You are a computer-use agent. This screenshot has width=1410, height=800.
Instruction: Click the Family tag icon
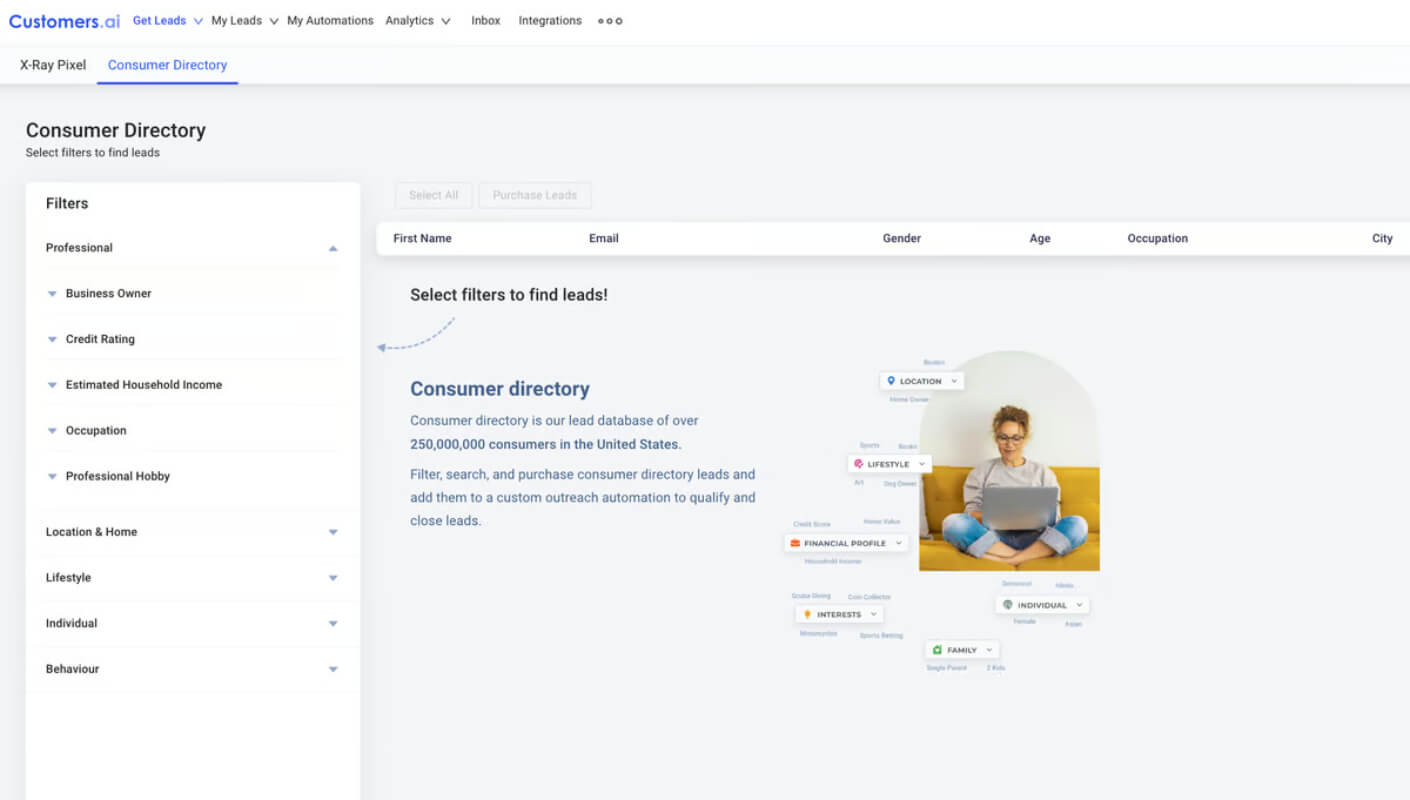coord(937,650)
